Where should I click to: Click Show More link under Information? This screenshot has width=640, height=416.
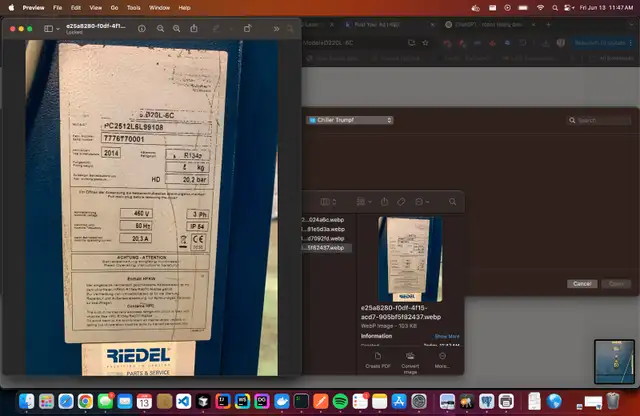tap(447, 336)
